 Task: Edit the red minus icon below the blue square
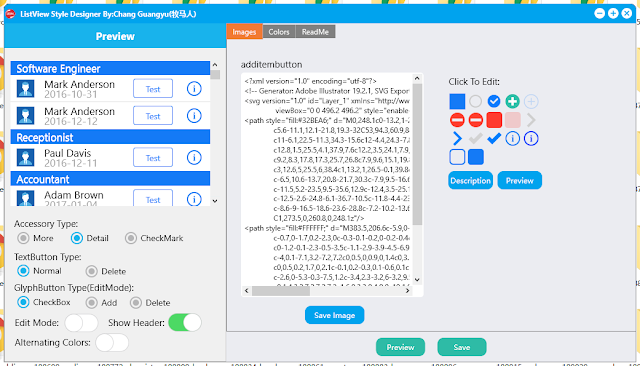click(x=457, y=120)
